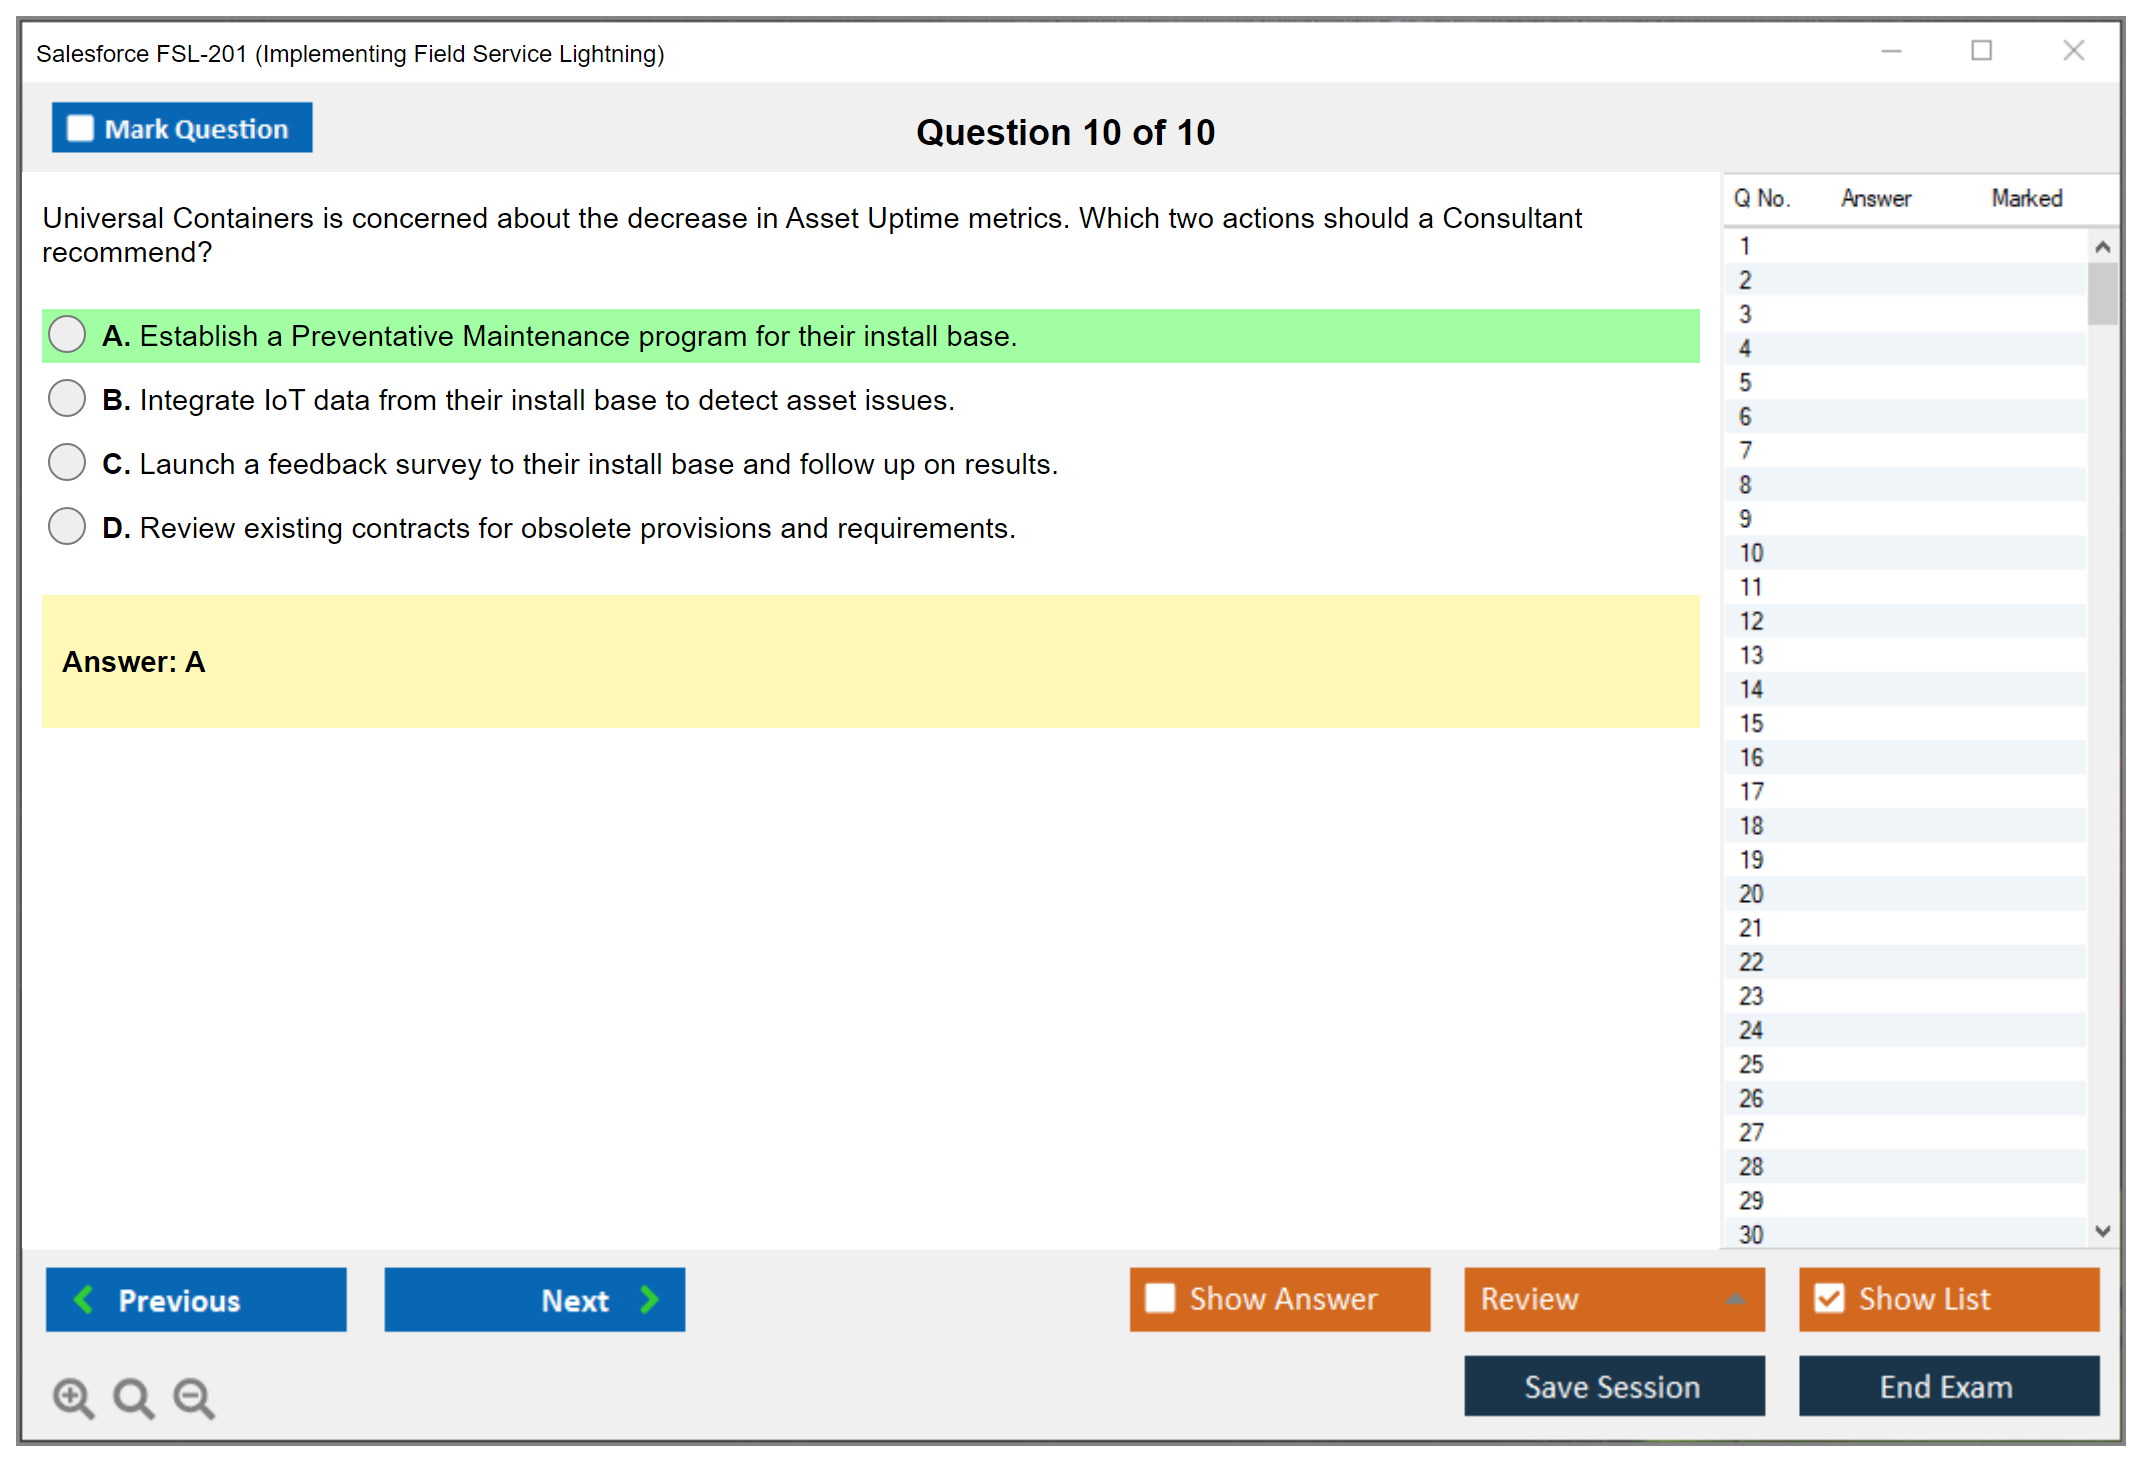Image resolution: width=2150 pixels, height=1470 pixels.
Task: Jump to question 10 in list
Action: [1751, 553]
